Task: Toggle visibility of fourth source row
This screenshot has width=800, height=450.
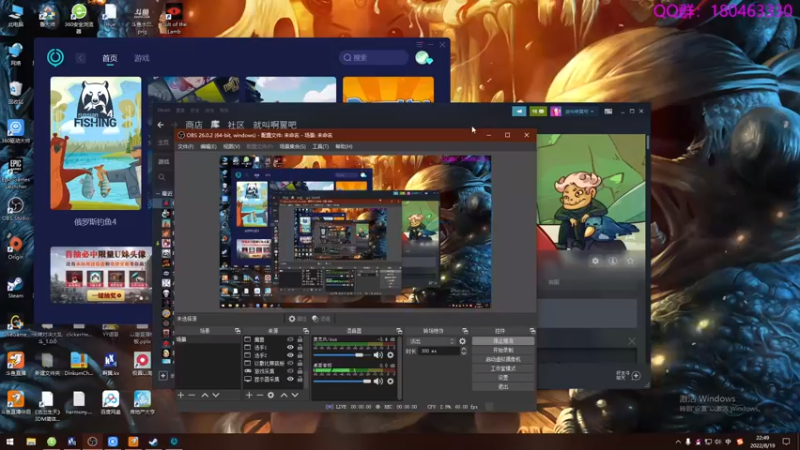Action: (290, 363)
